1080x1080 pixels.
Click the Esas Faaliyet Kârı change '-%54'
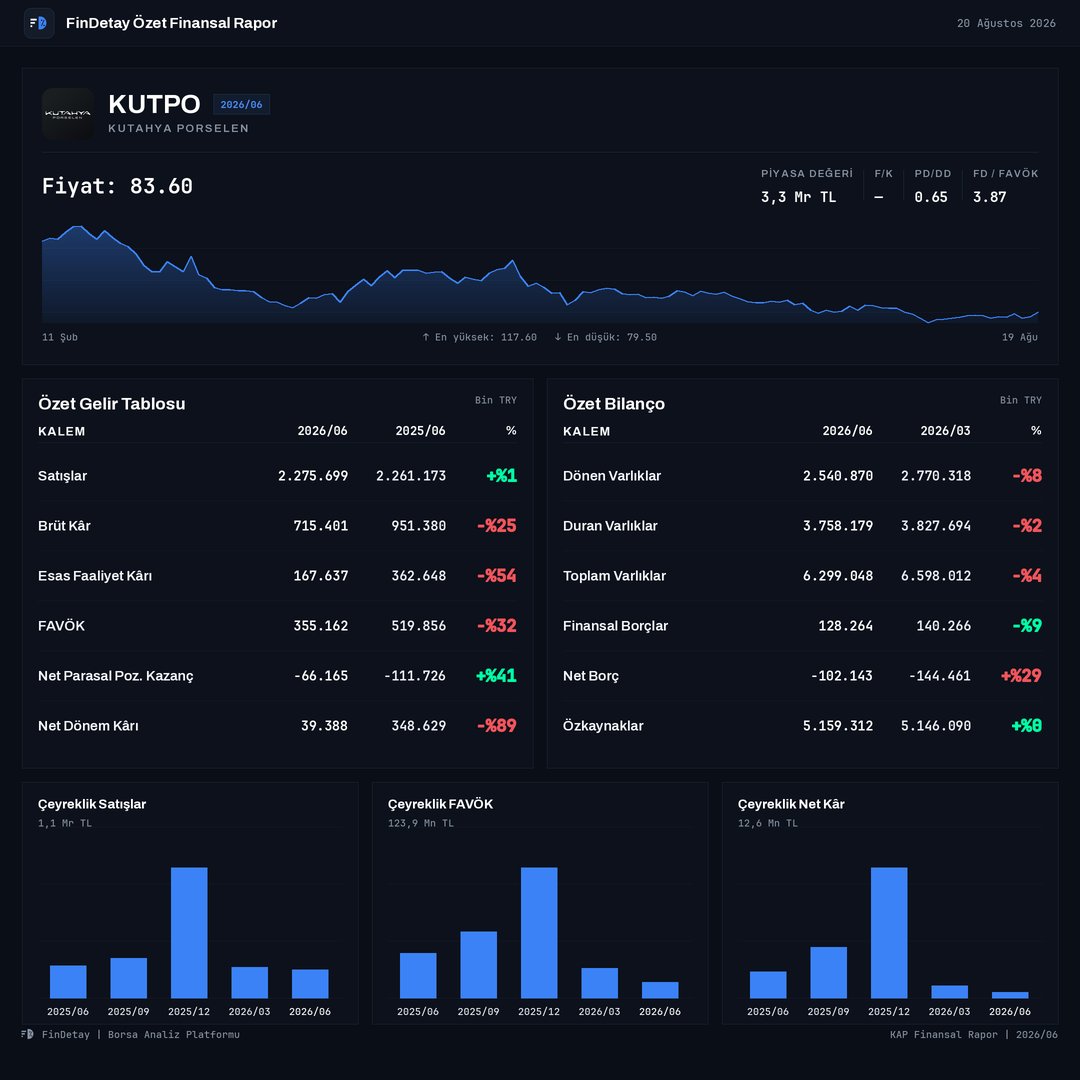(x=497, y=575)
